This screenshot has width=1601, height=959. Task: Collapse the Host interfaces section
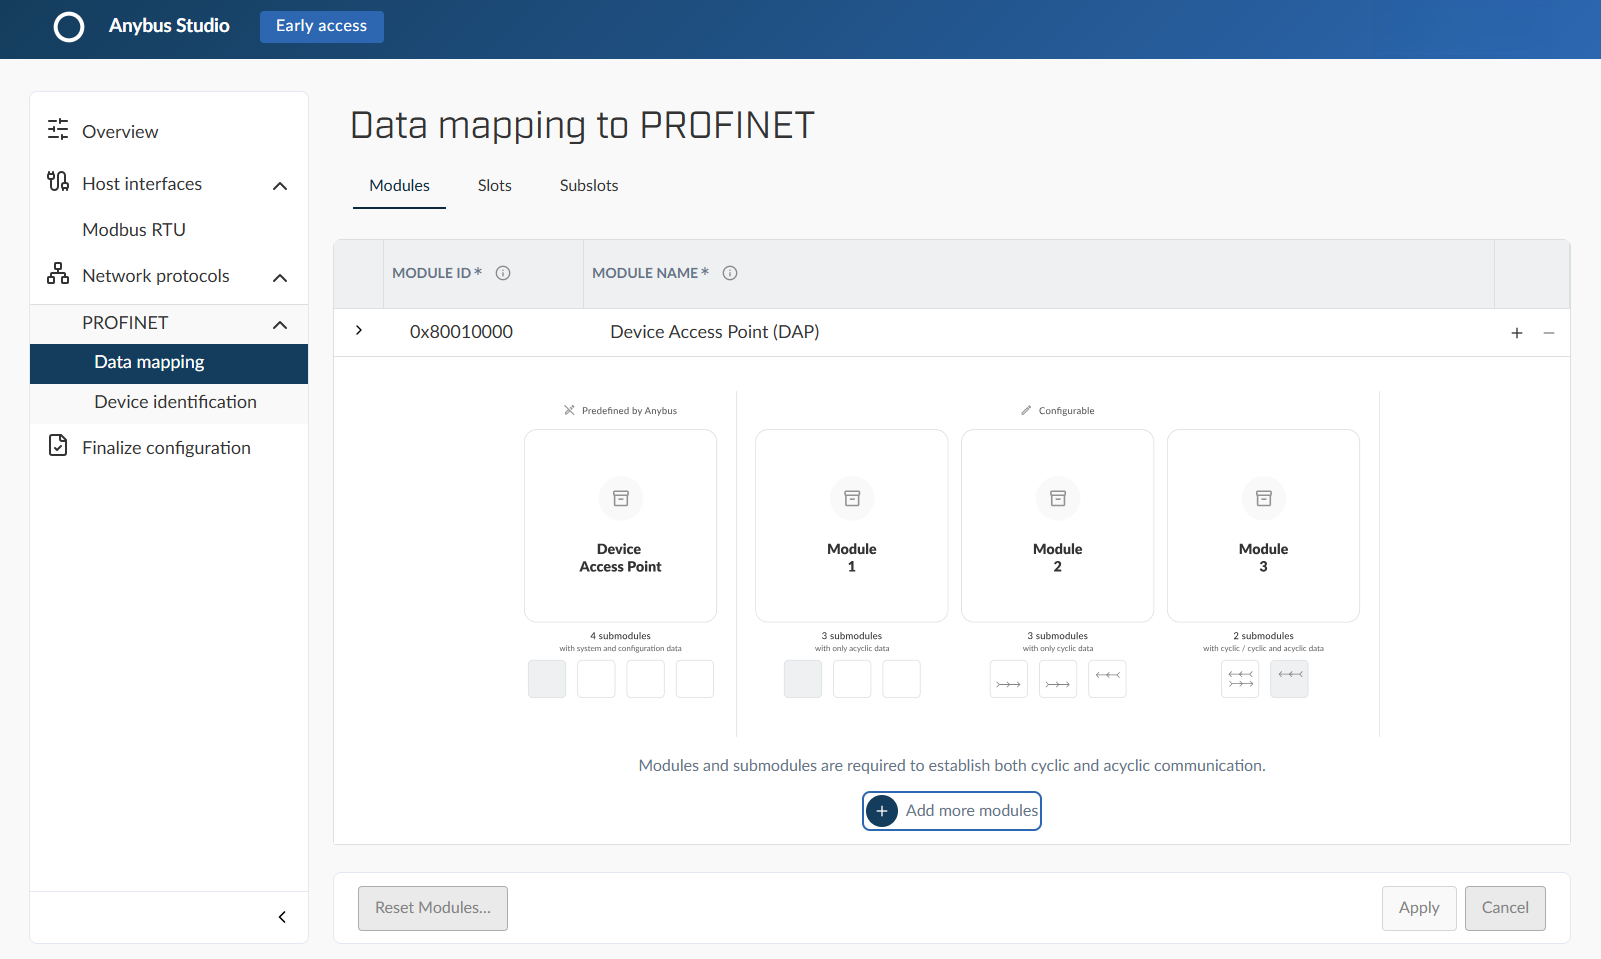pos(280,186)
